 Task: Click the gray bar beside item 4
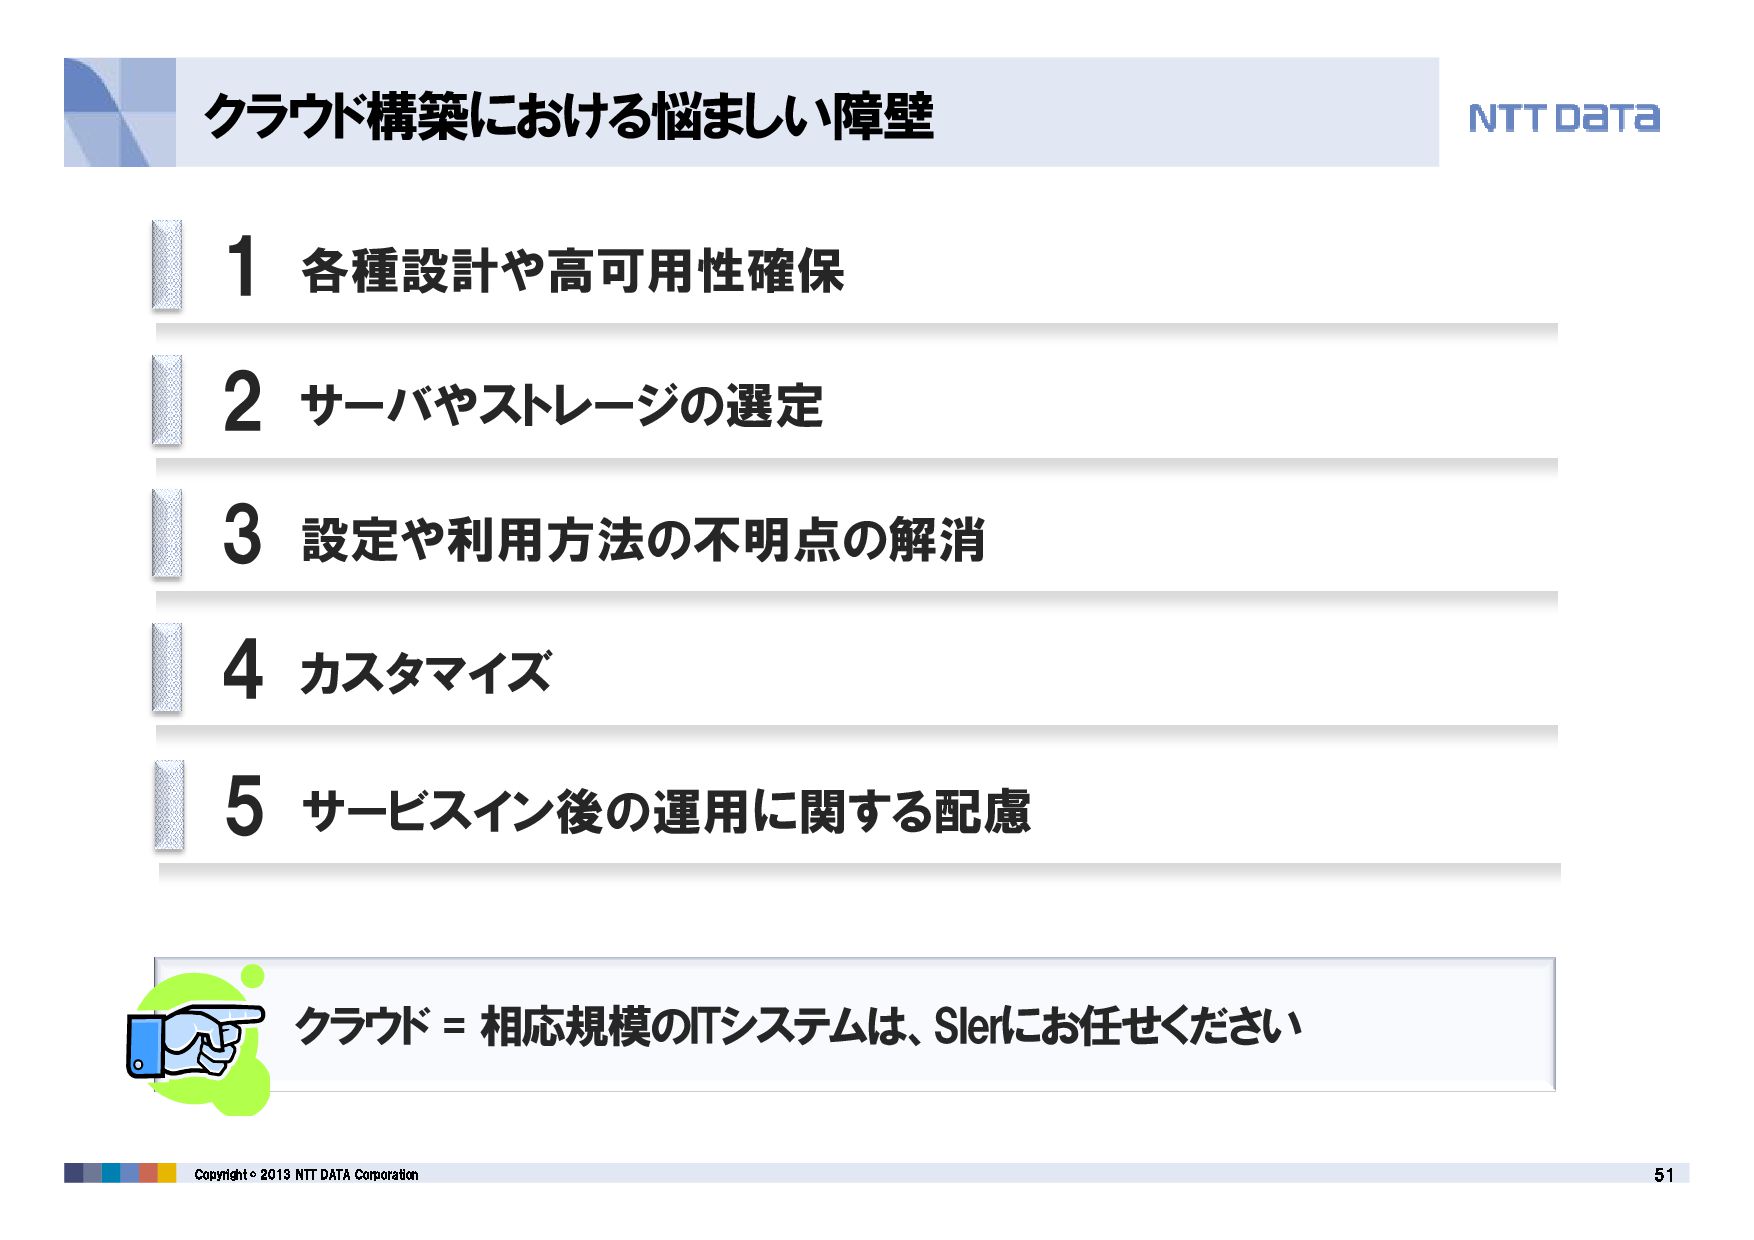[x=167, y=668]
